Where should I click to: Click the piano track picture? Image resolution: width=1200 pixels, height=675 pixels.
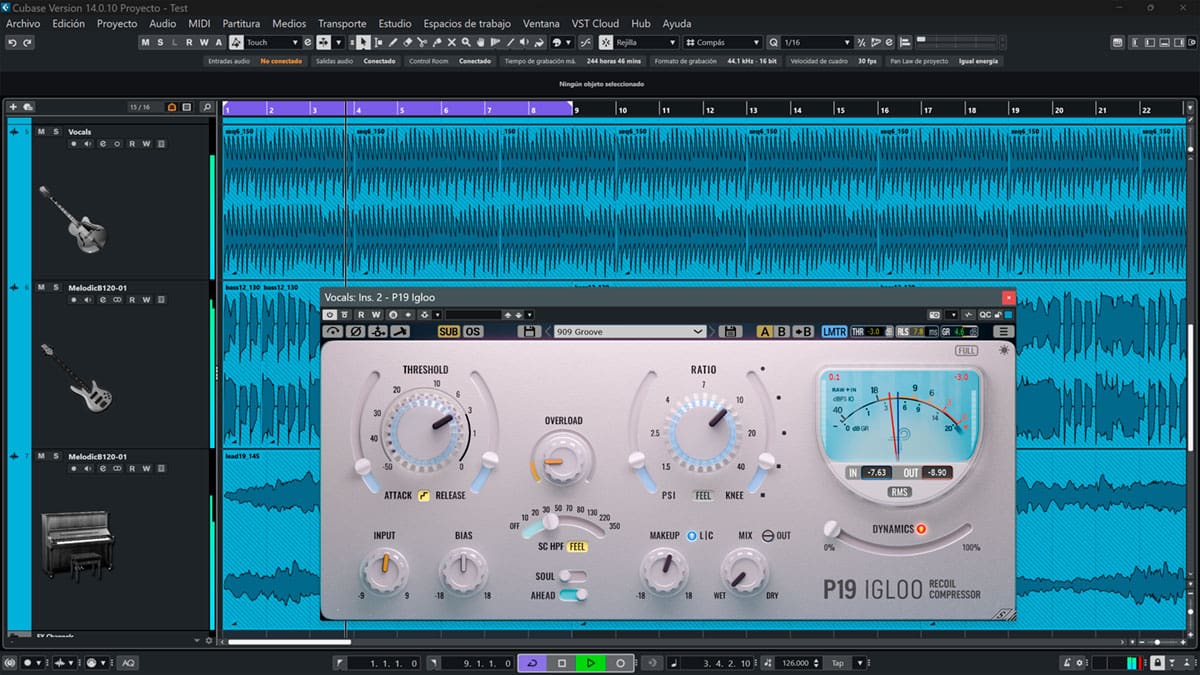77,544
